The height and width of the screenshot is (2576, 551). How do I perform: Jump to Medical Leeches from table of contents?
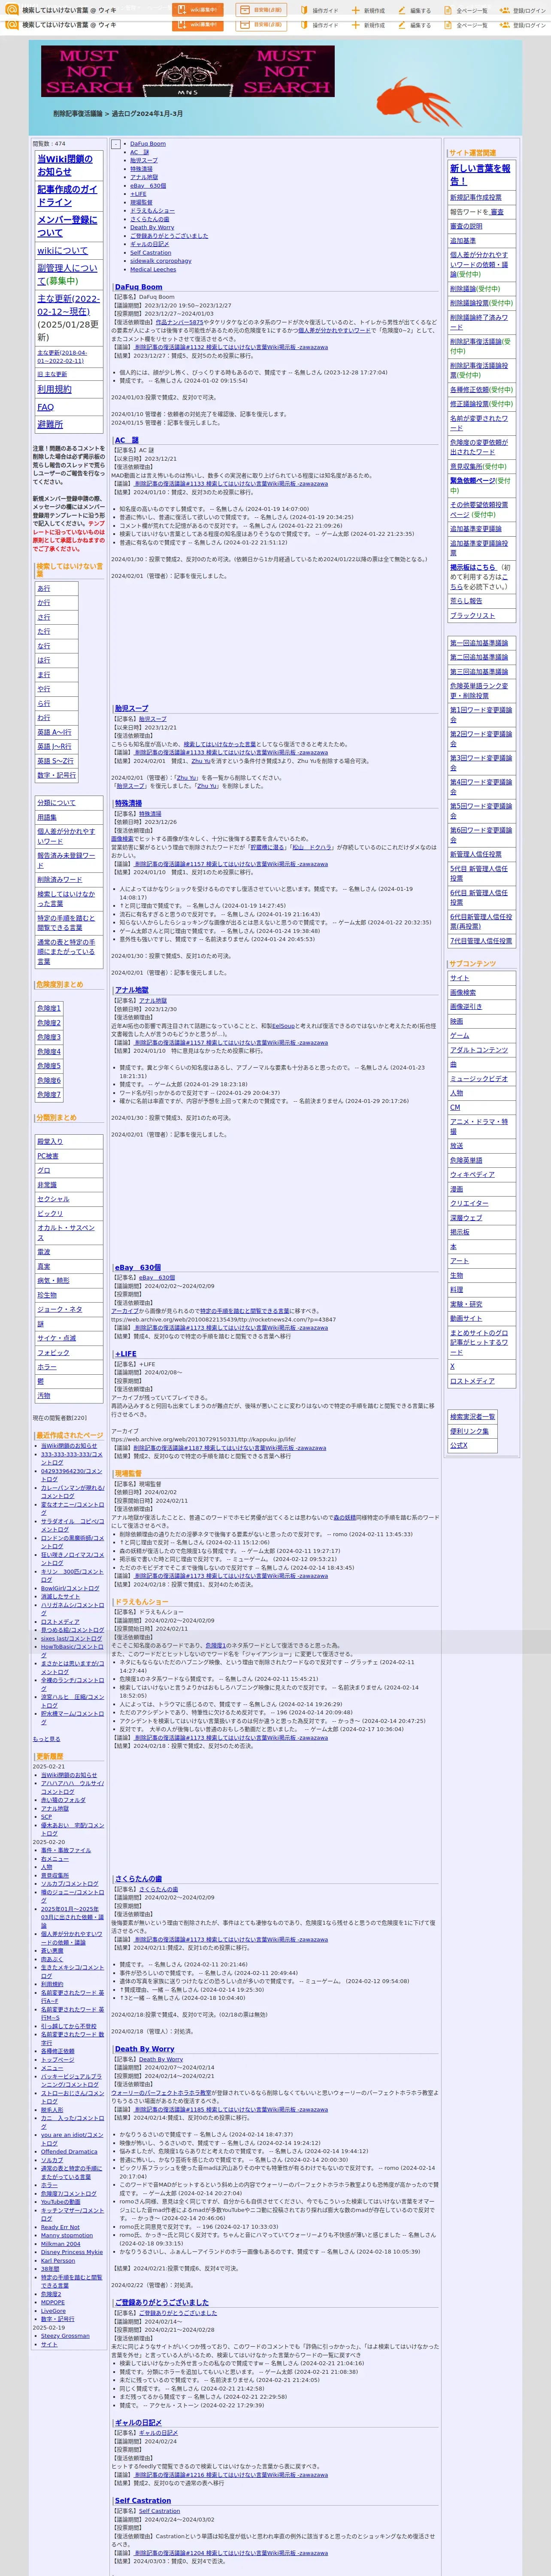point(153,269)
